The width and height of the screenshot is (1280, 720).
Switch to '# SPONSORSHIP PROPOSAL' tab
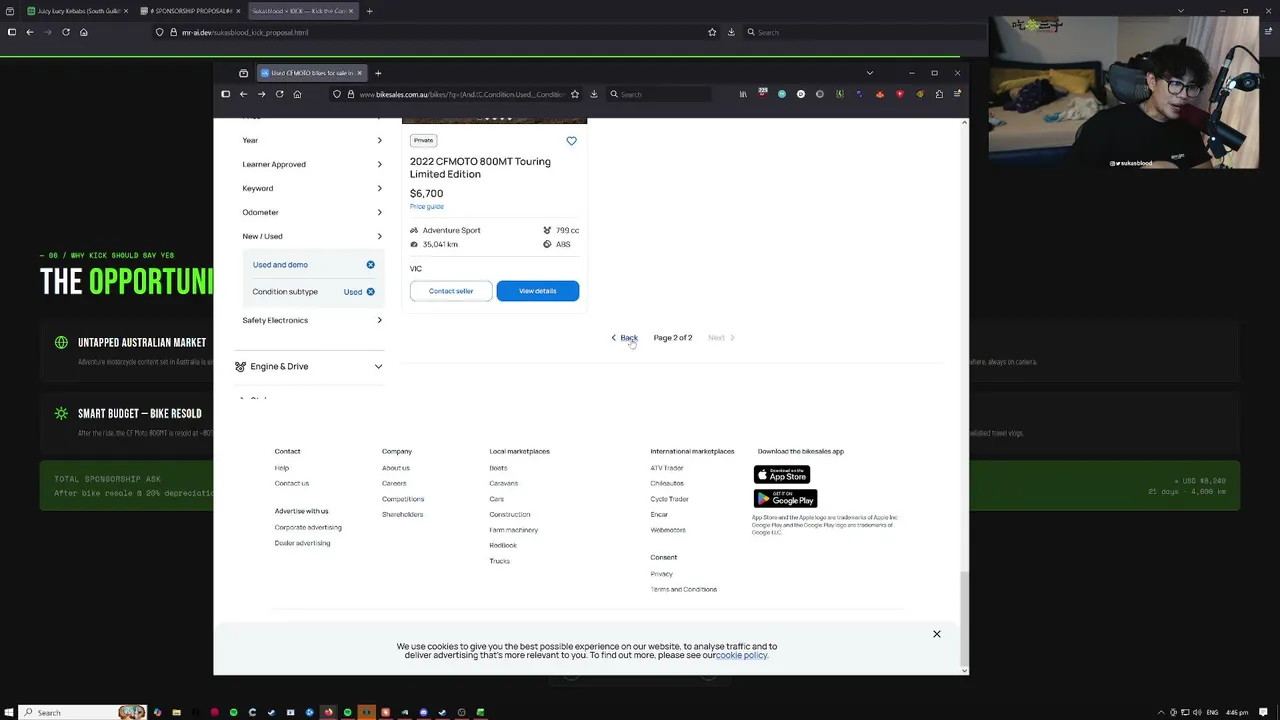tap(190, 11)
